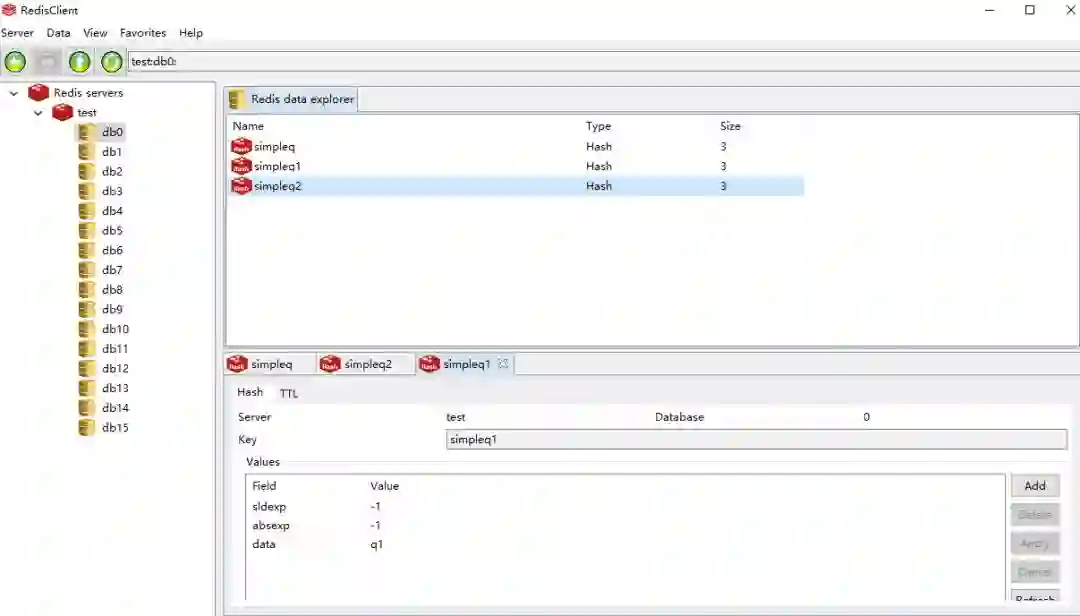Select db13 in the tree

pyautogui.click(x=115, y=388)
